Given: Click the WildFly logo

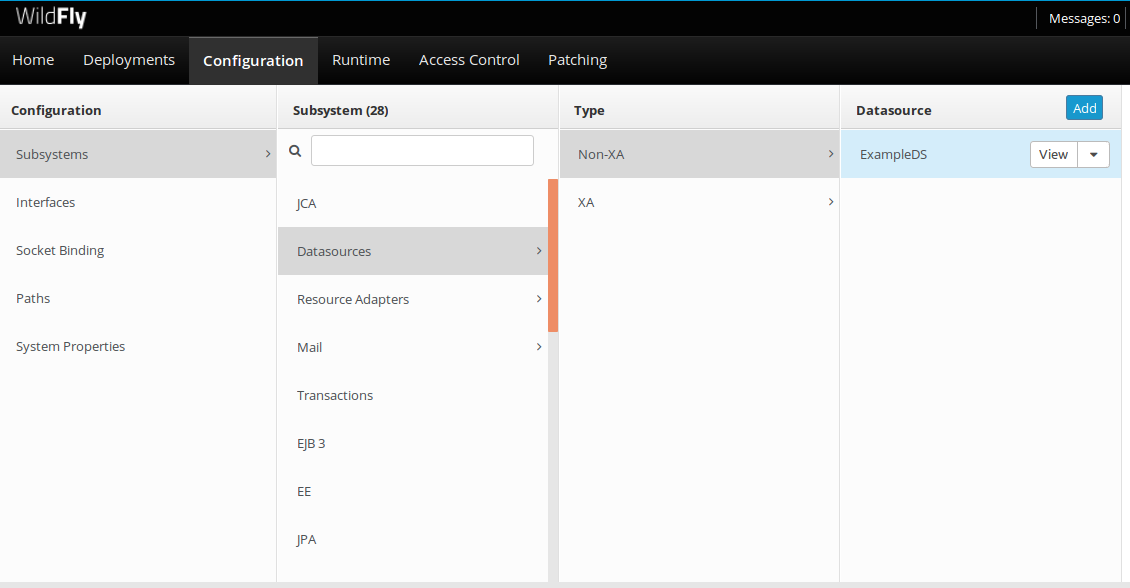Looking at the screenshot, I should (x=51, y=18).
